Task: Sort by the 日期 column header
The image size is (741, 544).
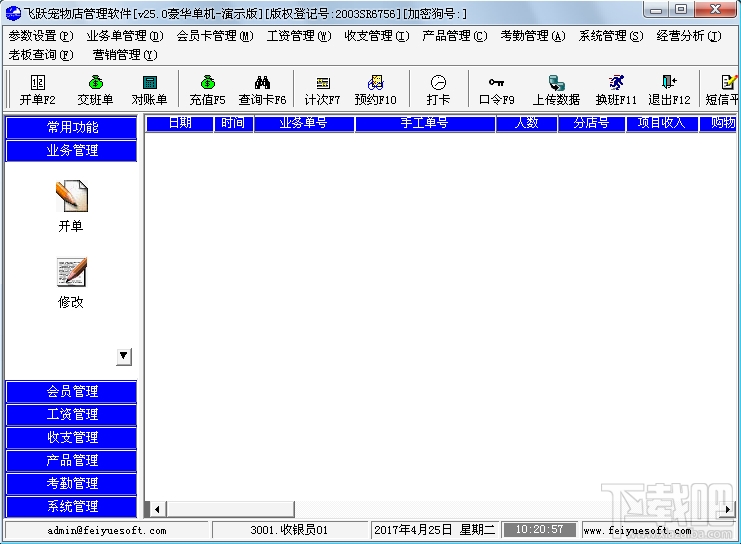Action: tap(180, 123)
